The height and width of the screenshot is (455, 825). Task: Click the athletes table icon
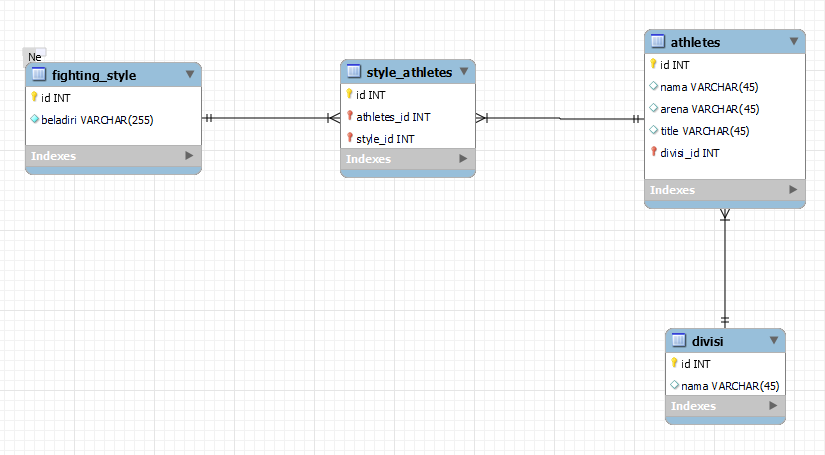658,41
